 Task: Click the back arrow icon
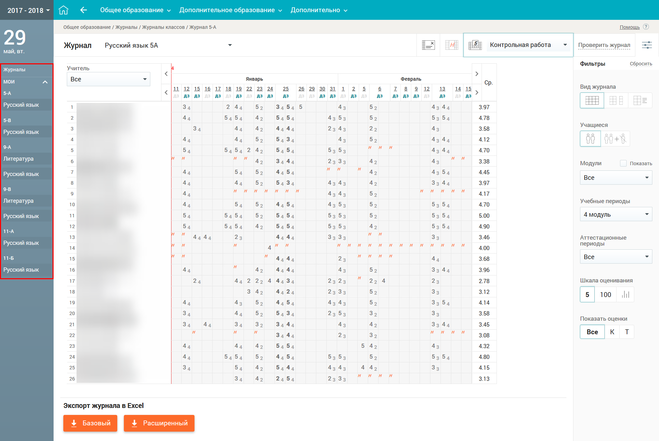pyautogui.click(x=84, y=9)
